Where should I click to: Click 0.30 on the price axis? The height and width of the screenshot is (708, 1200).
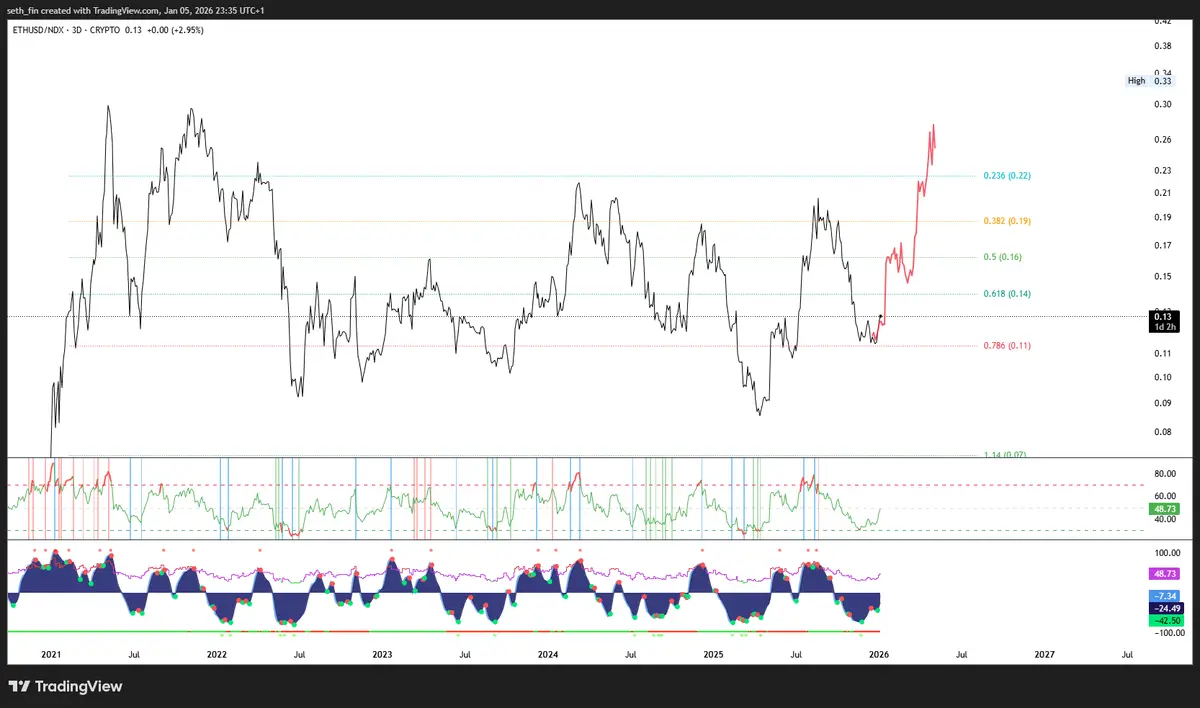tap(1162, 104)
